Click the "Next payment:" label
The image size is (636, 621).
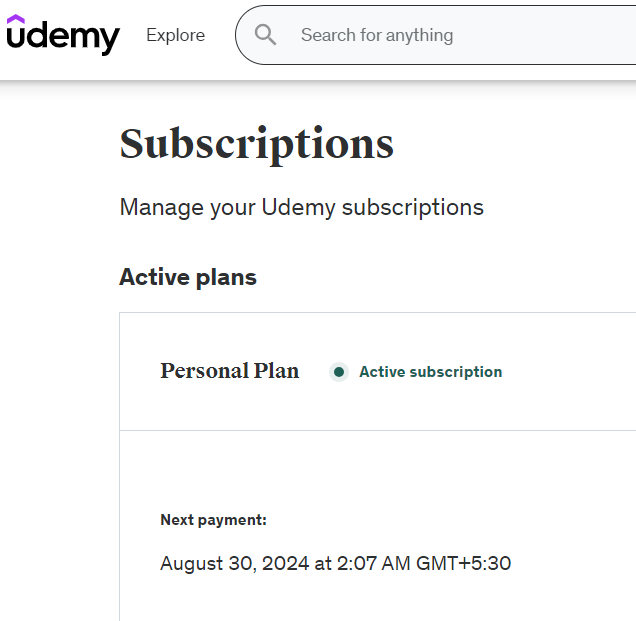point(213,520)
